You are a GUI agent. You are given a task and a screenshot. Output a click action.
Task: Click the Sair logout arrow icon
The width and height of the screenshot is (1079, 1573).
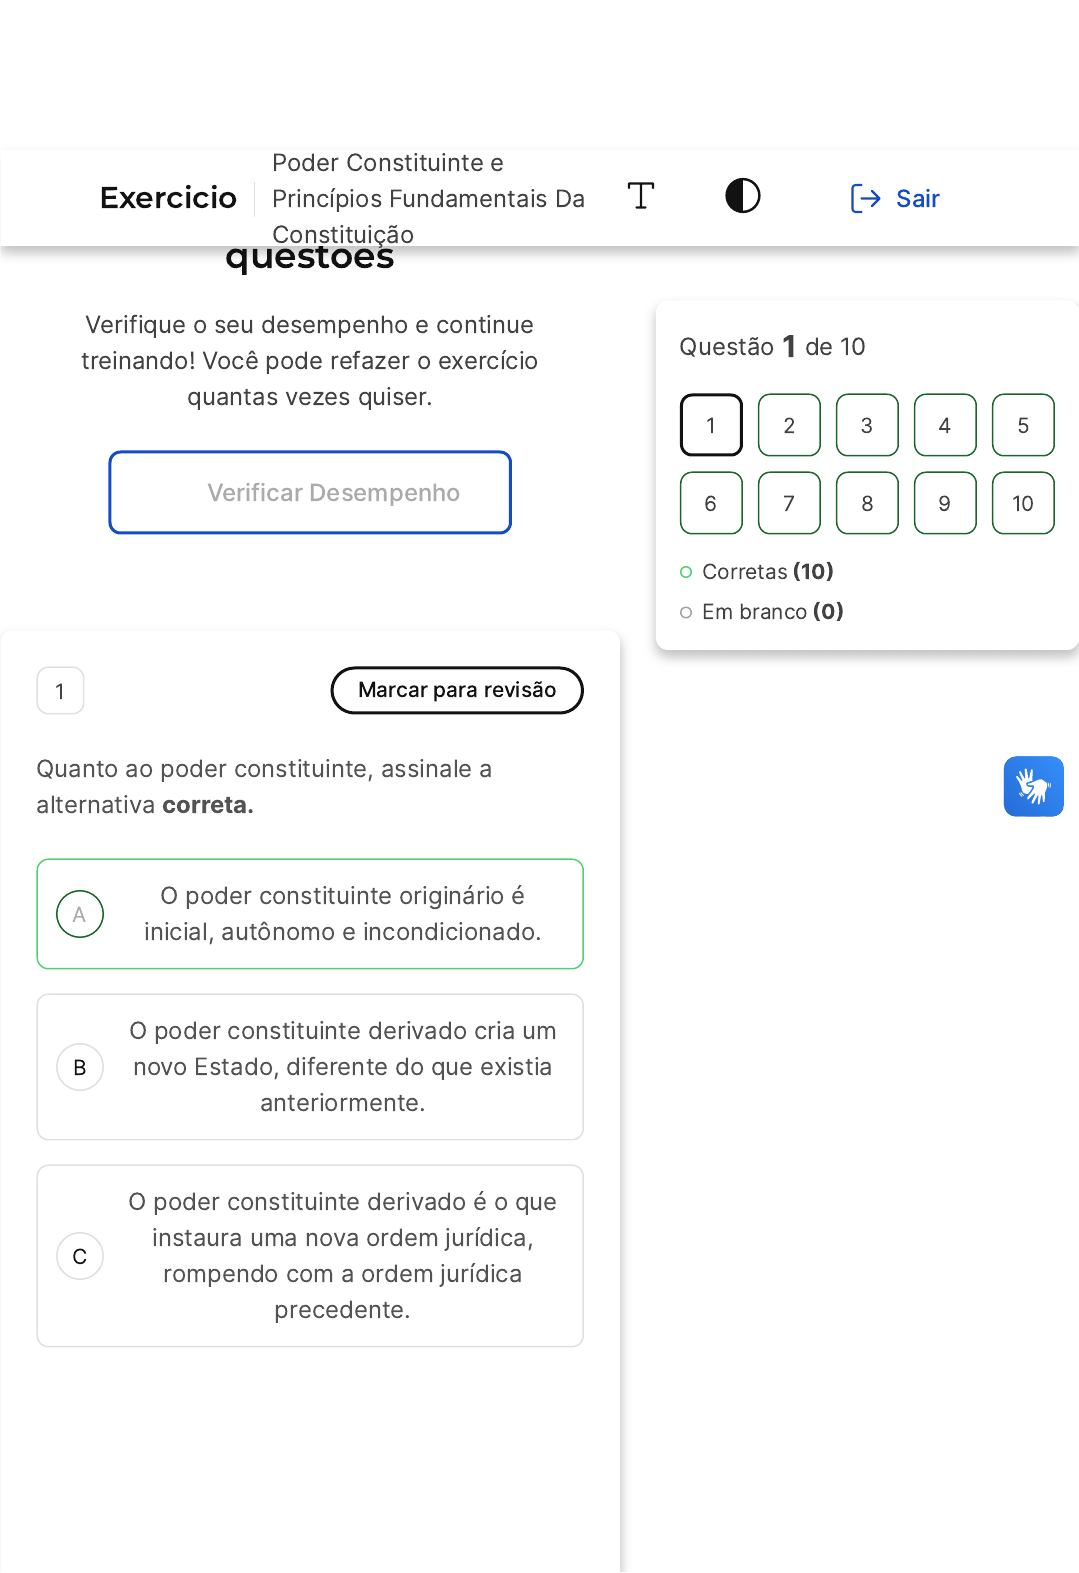865,198
